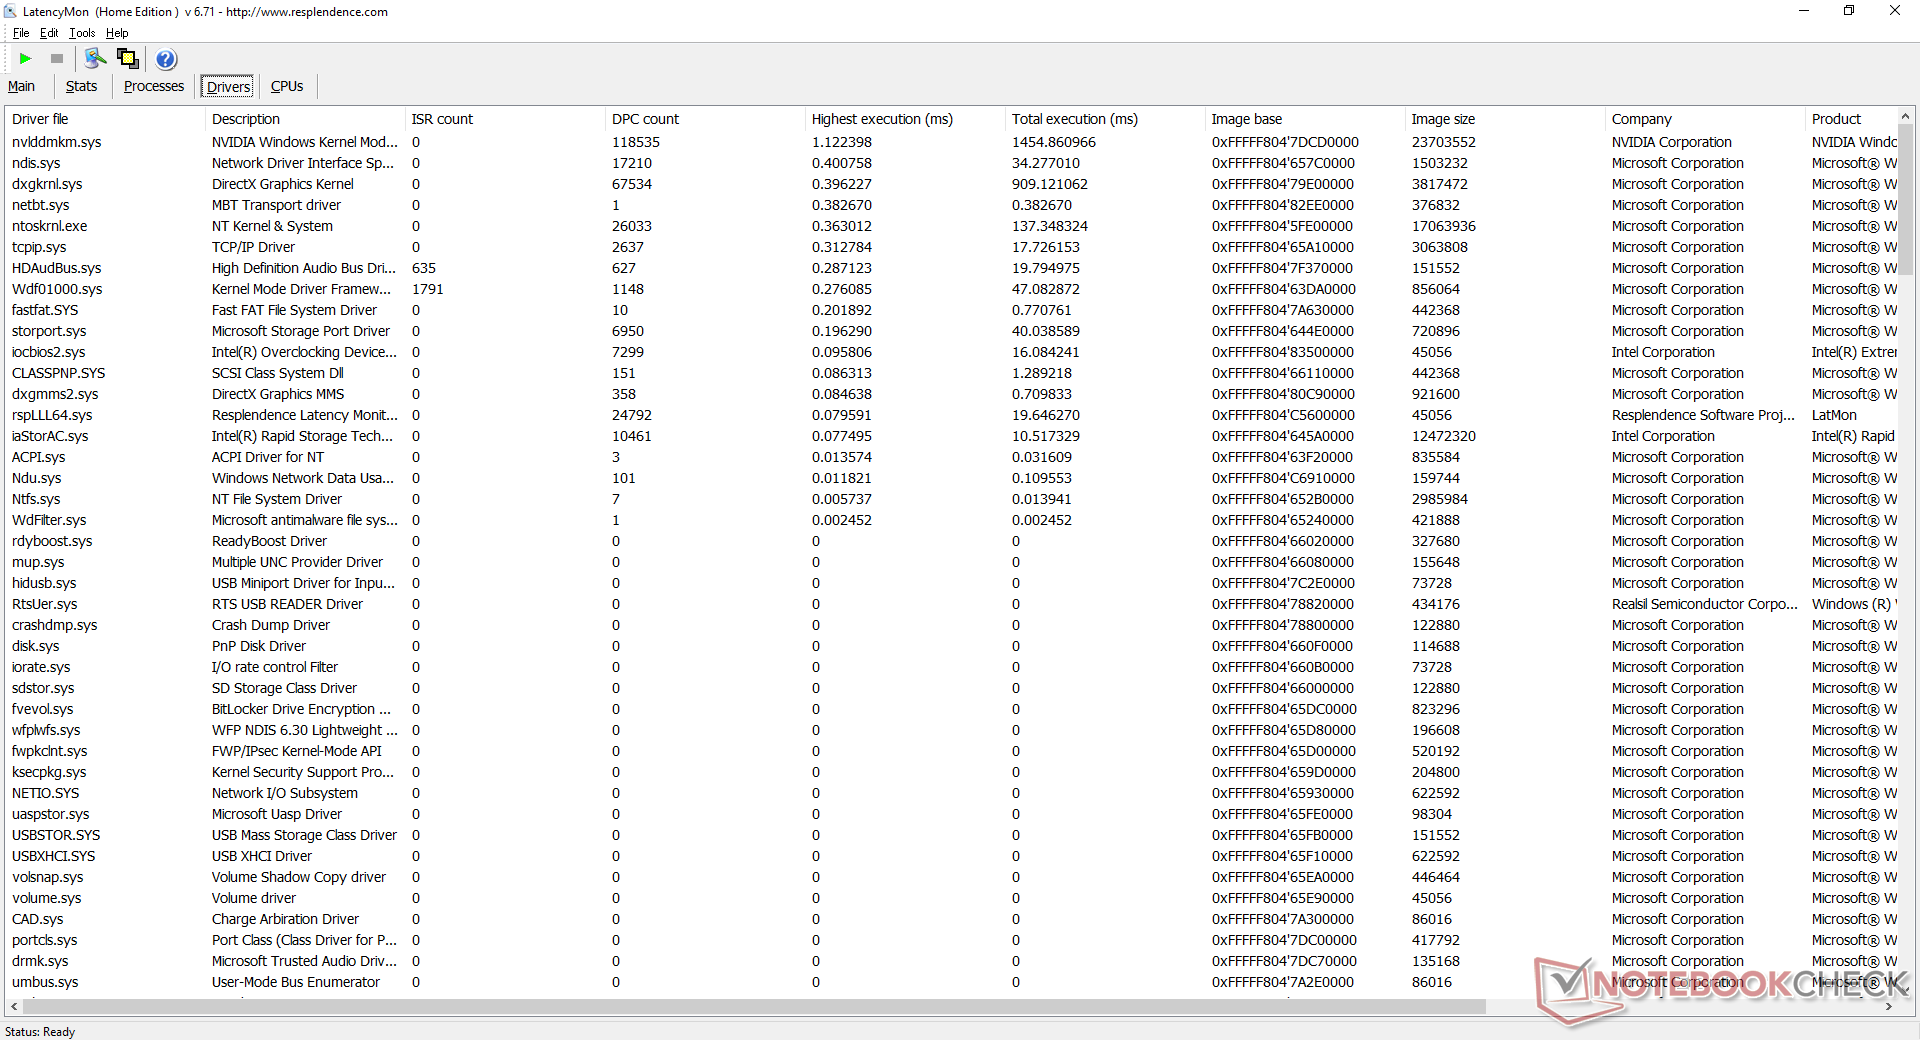Viewport: 1920px width, 1040px height.
Task: Click the LatencyMon title bar app icon
Action: tap(10, 11)
